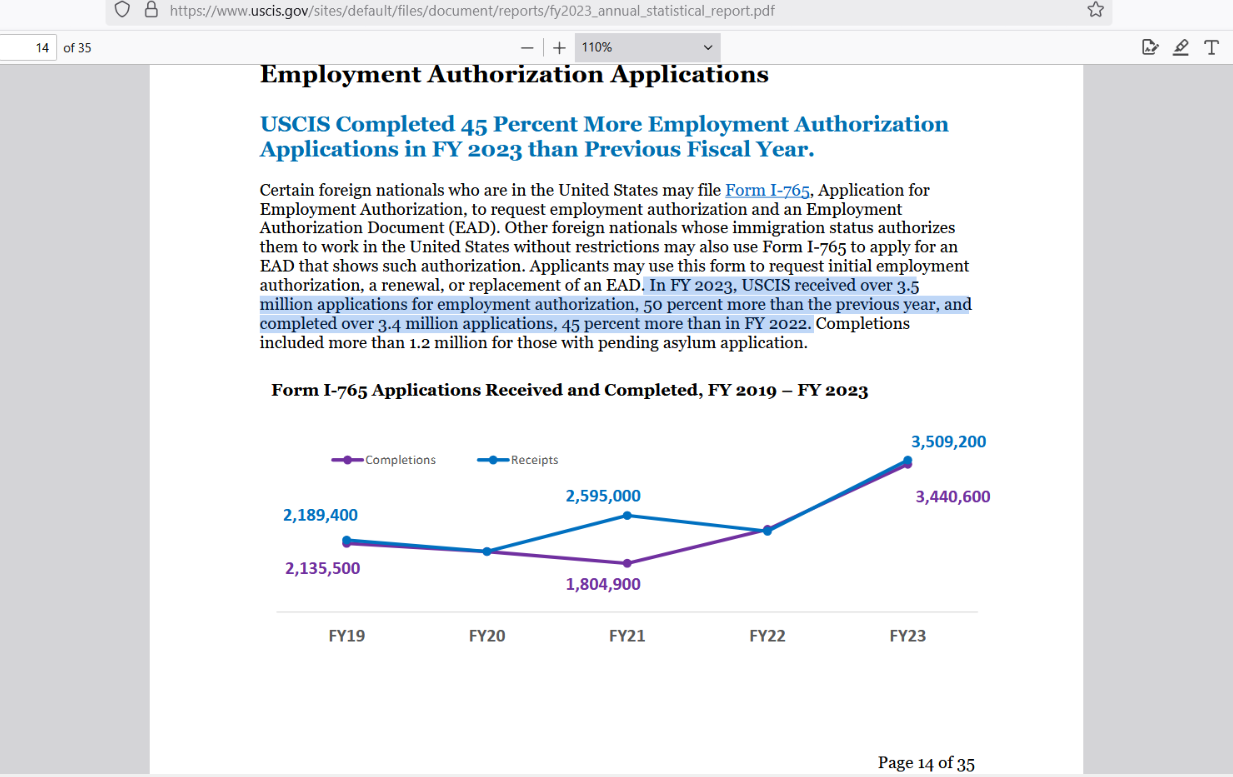Zoom out with the minus button
Viewport: 1233px width, 777px height.
pos(527,47)
